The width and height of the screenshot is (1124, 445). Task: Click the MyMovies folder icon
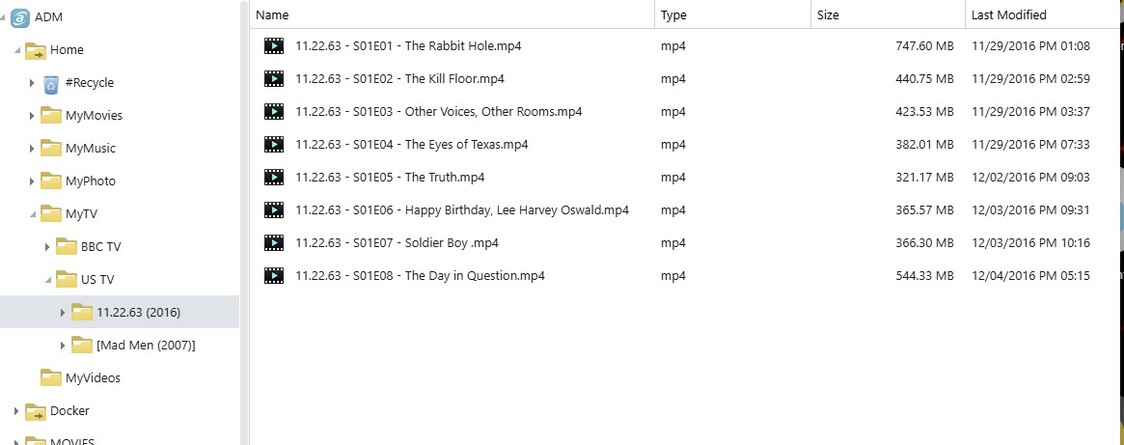click(x=51, y=115)
